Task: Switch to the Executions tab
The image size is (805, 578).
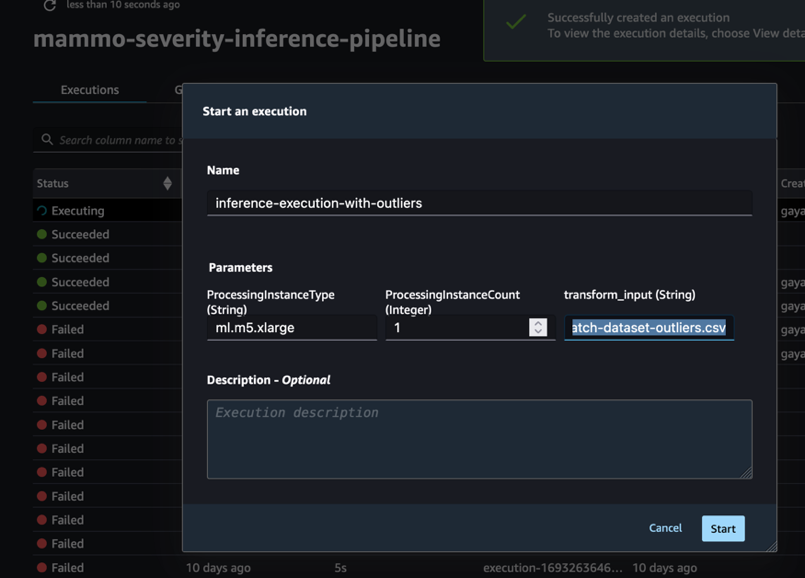Action: coord(90,90)
